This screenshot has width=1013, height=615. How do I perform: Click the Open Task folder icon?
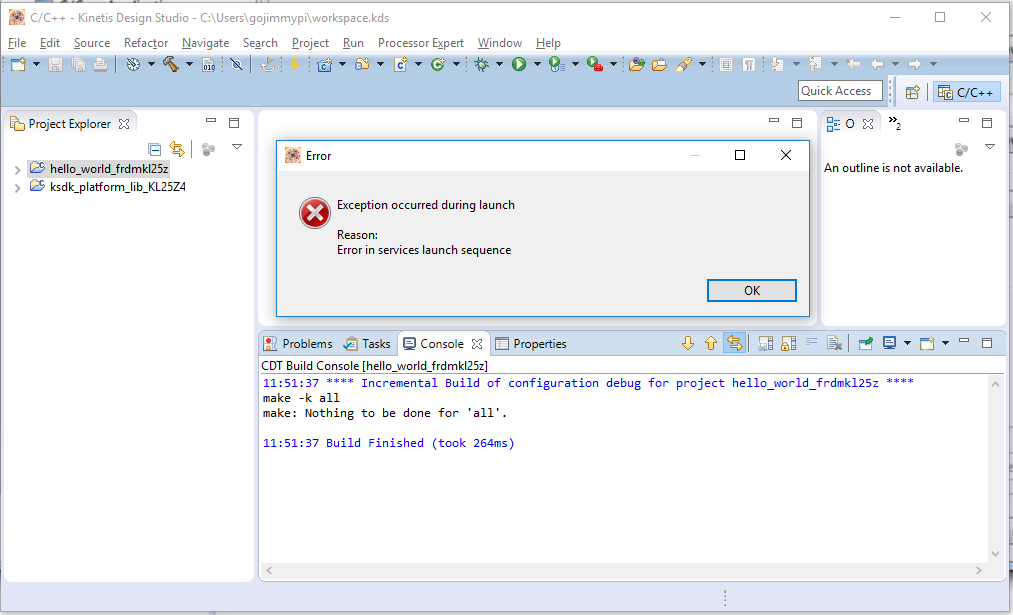click(x=659, y=64)
